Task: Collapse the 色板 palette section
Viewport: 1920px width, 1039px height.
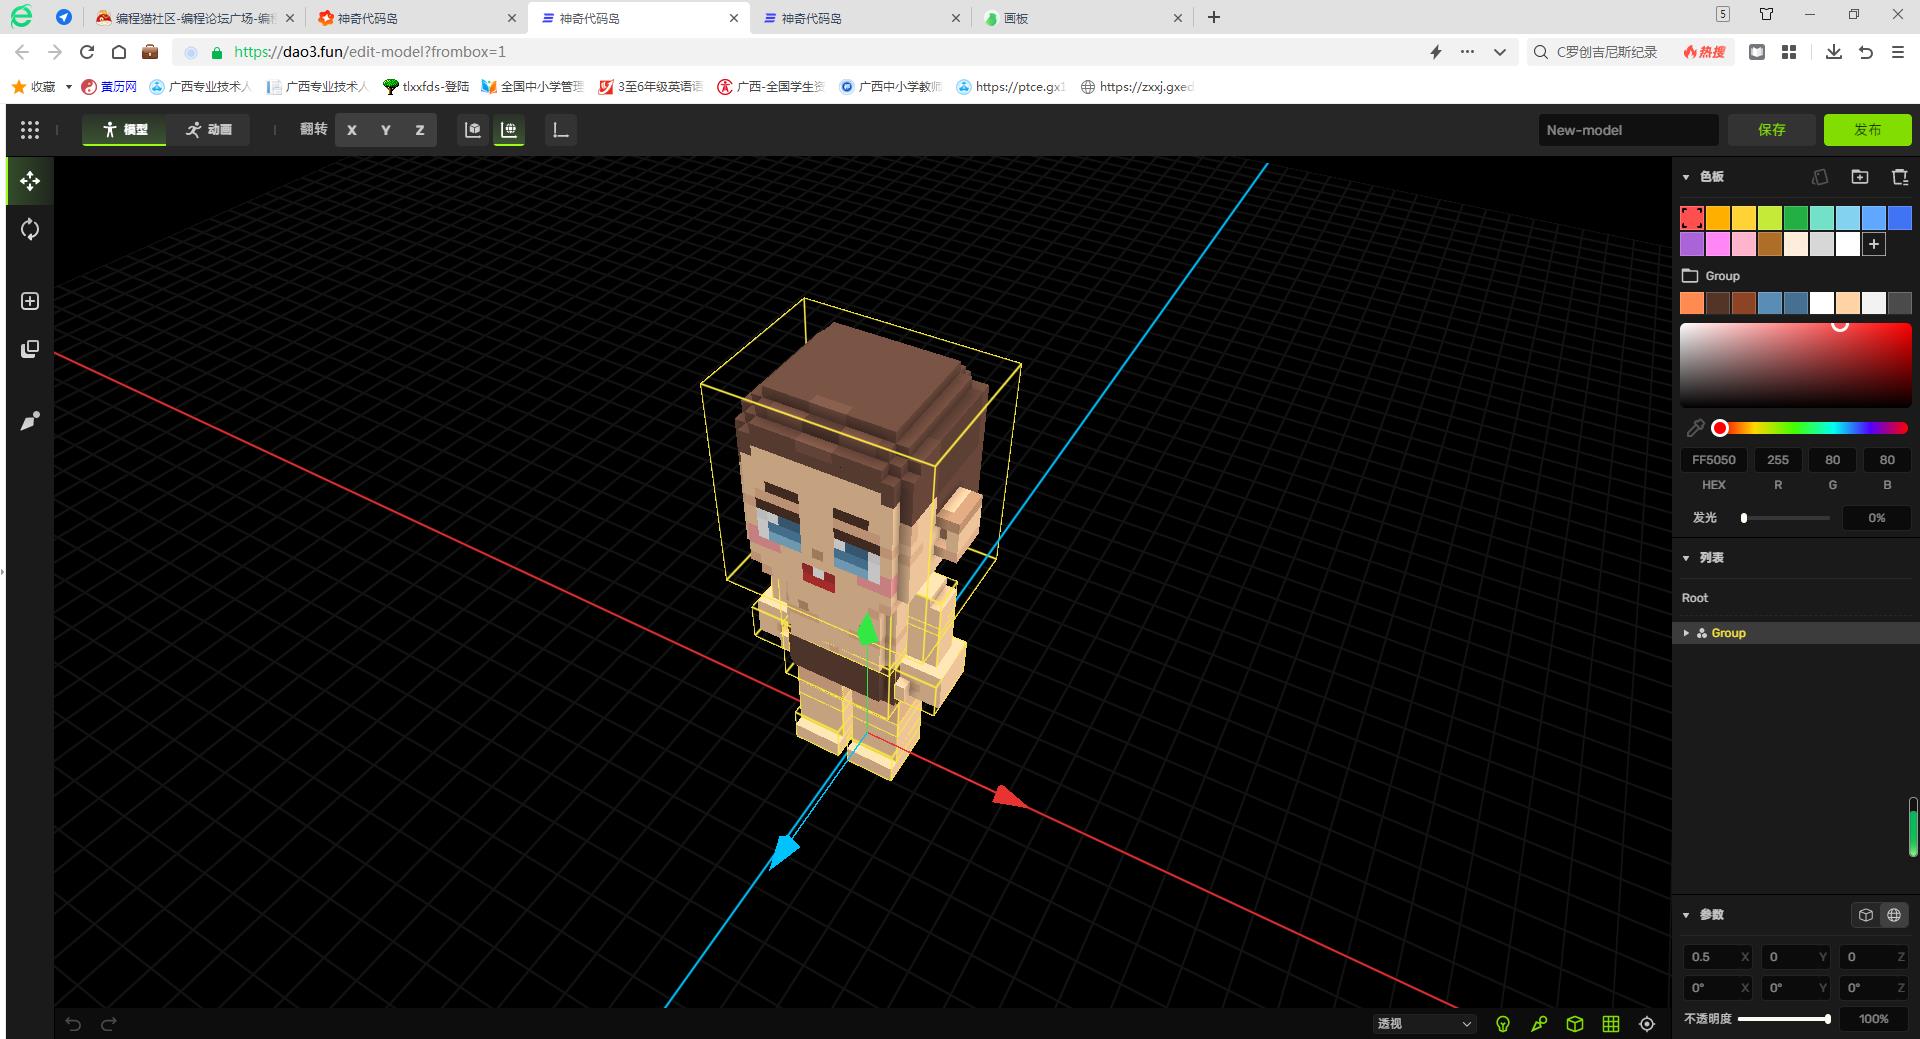Action: tap(1686, 177)
